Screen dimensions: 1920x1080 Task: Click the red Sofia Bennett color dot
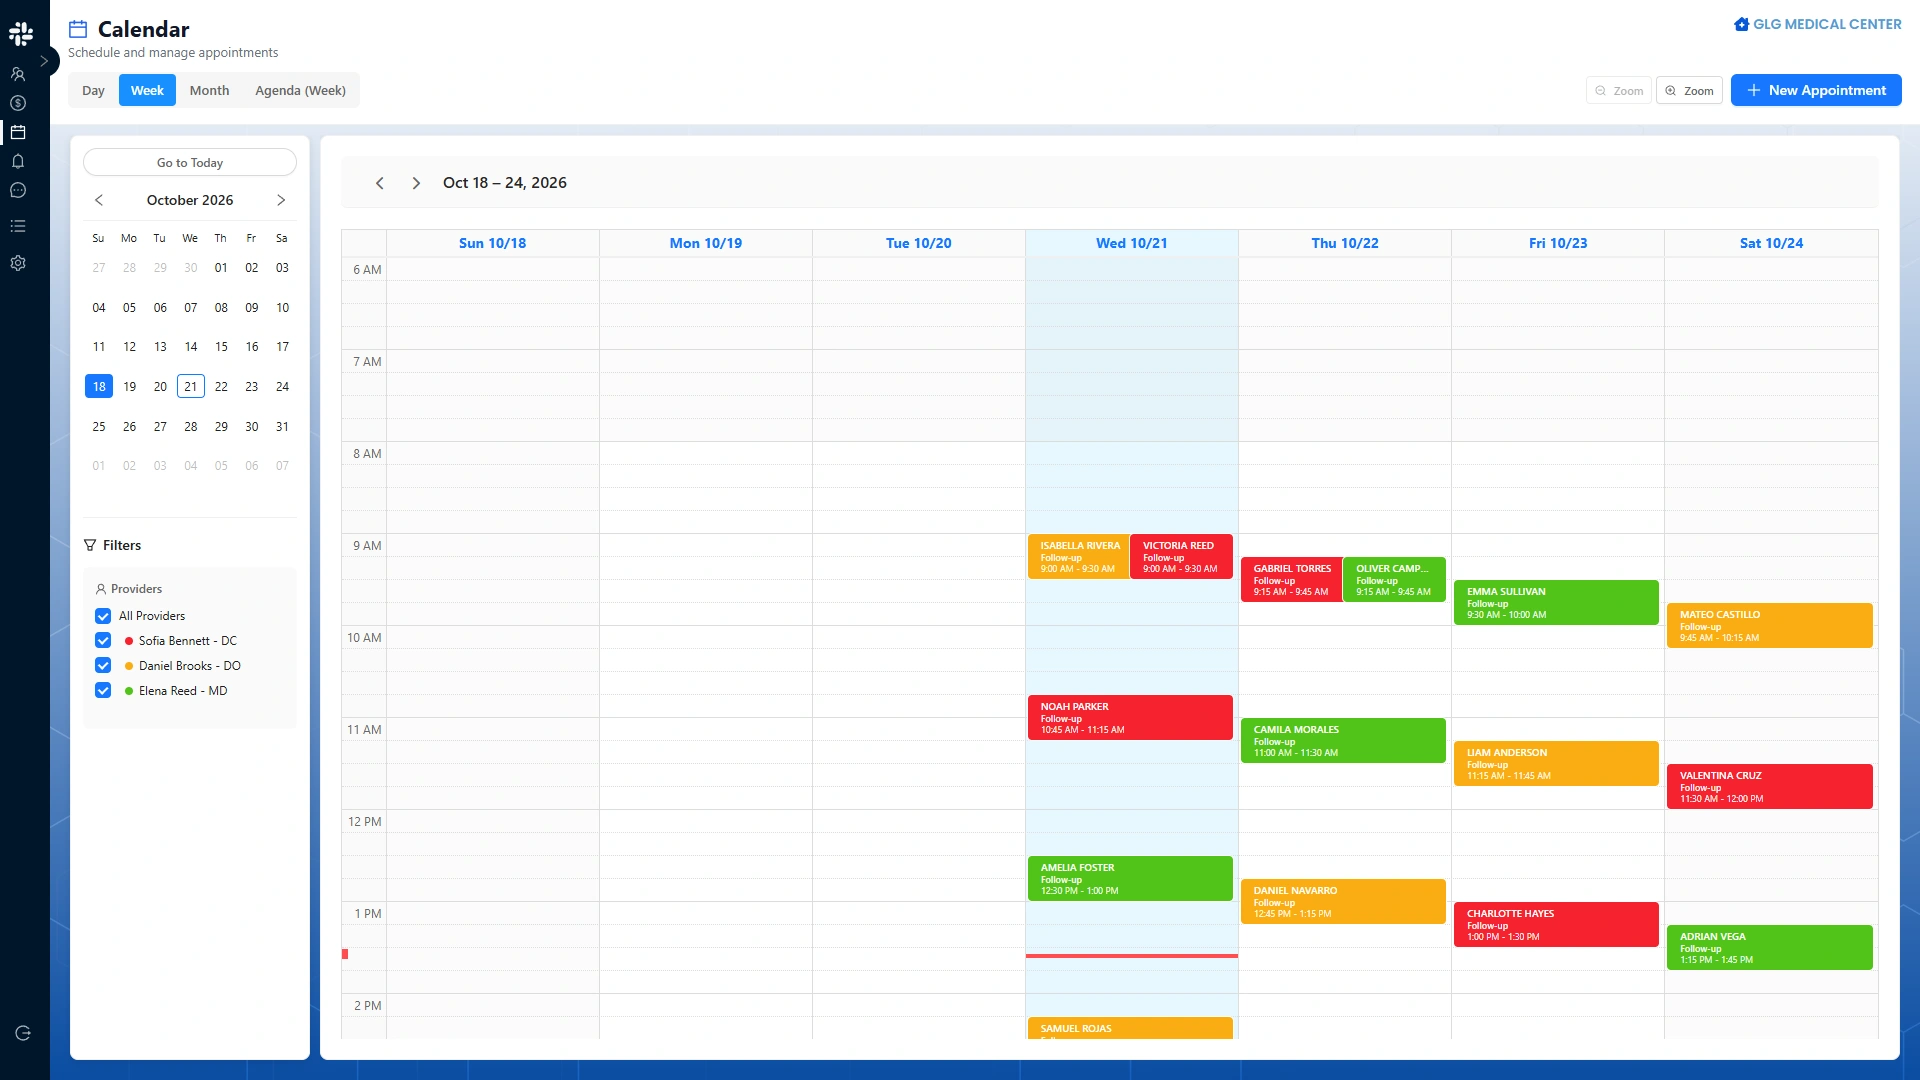(129, 641)
